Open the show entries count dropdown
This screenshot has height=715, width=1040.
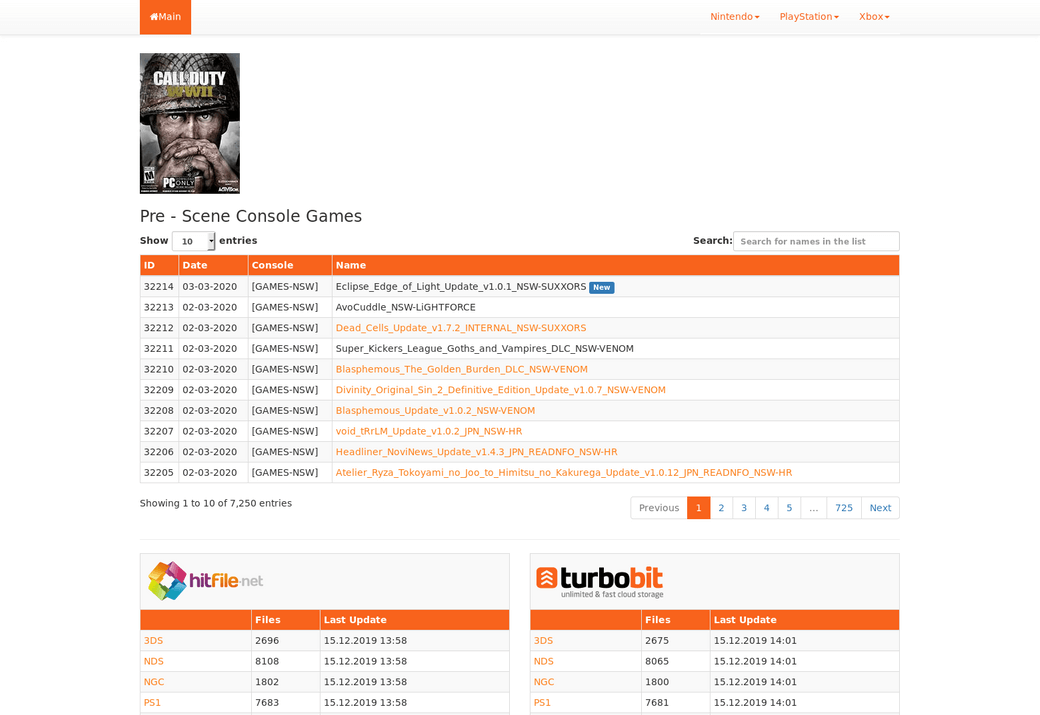click(194, 241)
